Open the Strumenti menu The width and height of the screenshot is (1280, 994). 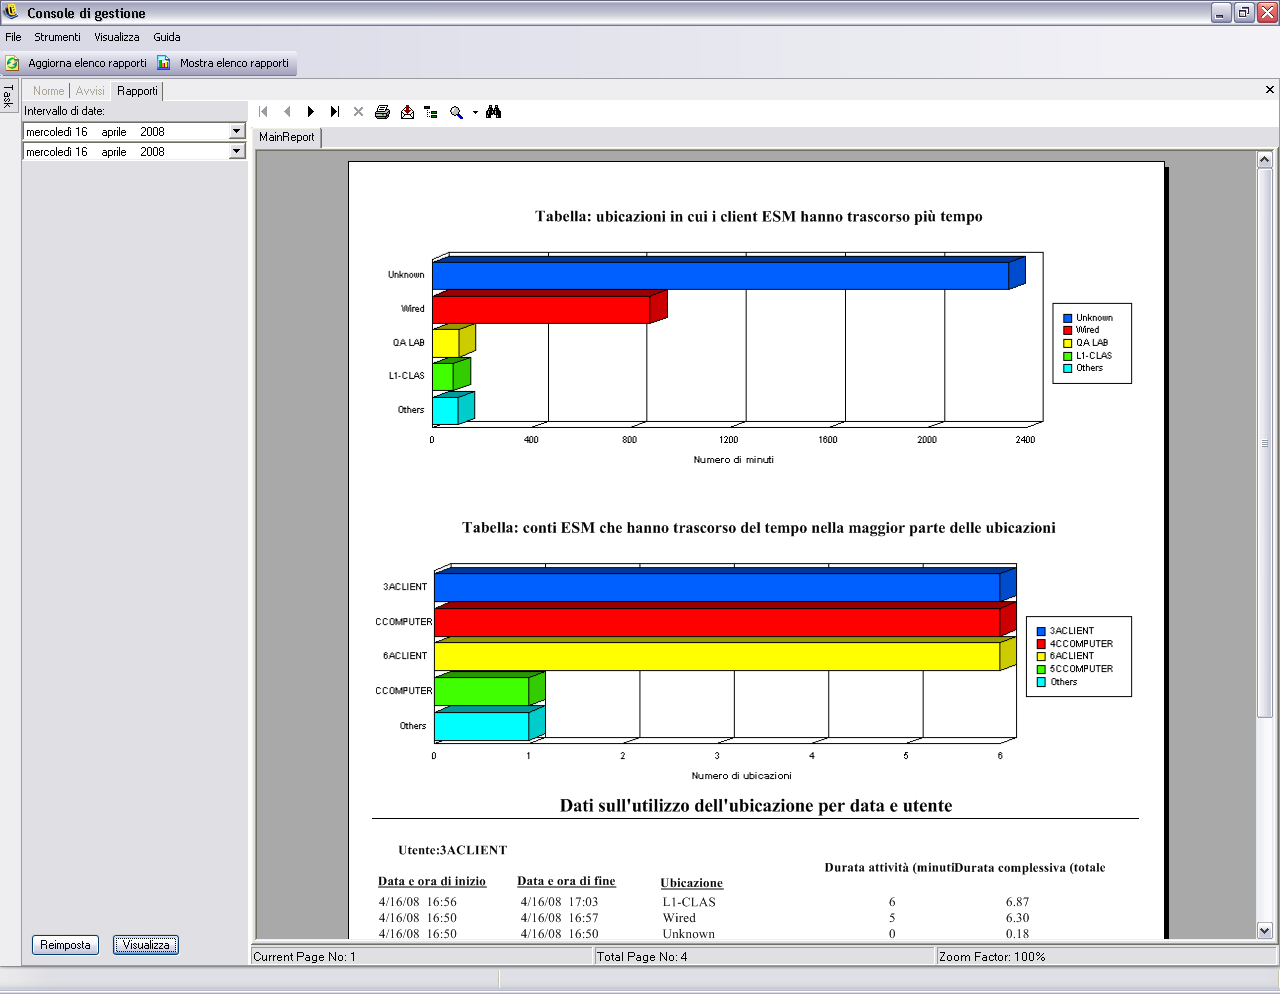point(57,37)
